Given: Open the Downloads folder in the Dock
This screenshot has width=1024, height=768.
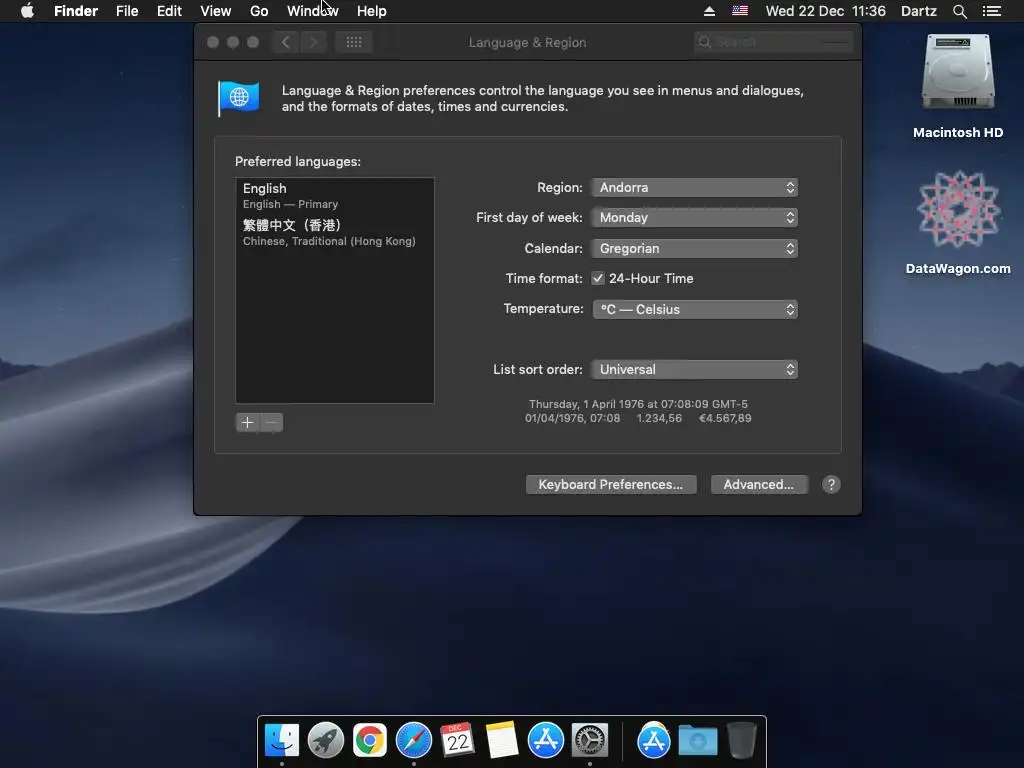Looking at the screenshot, I should coord(697,741).
